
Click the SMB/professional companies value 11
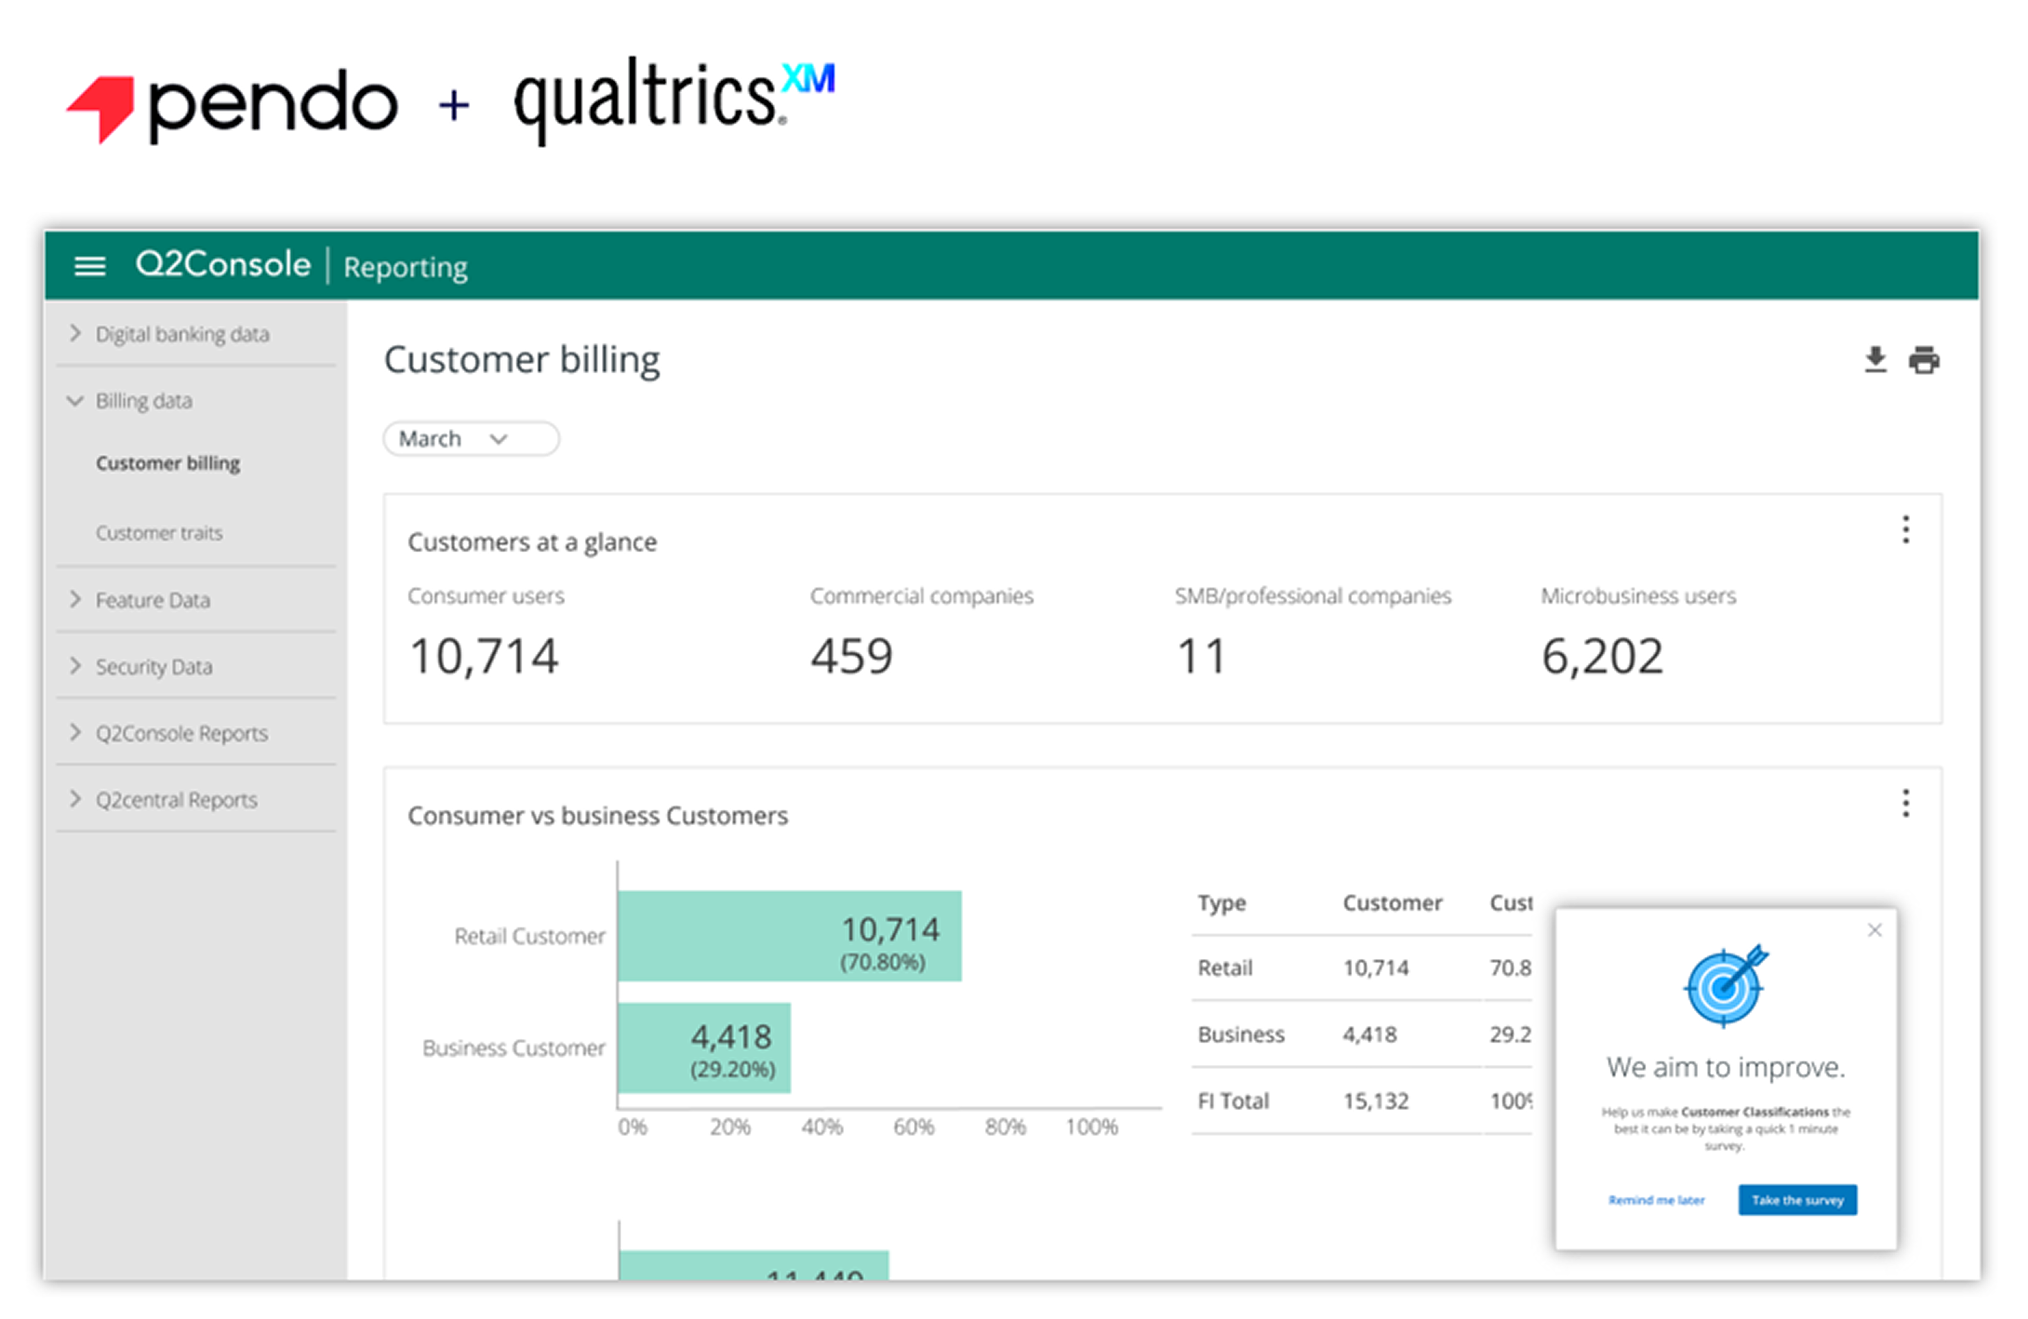coord(1200,657)
